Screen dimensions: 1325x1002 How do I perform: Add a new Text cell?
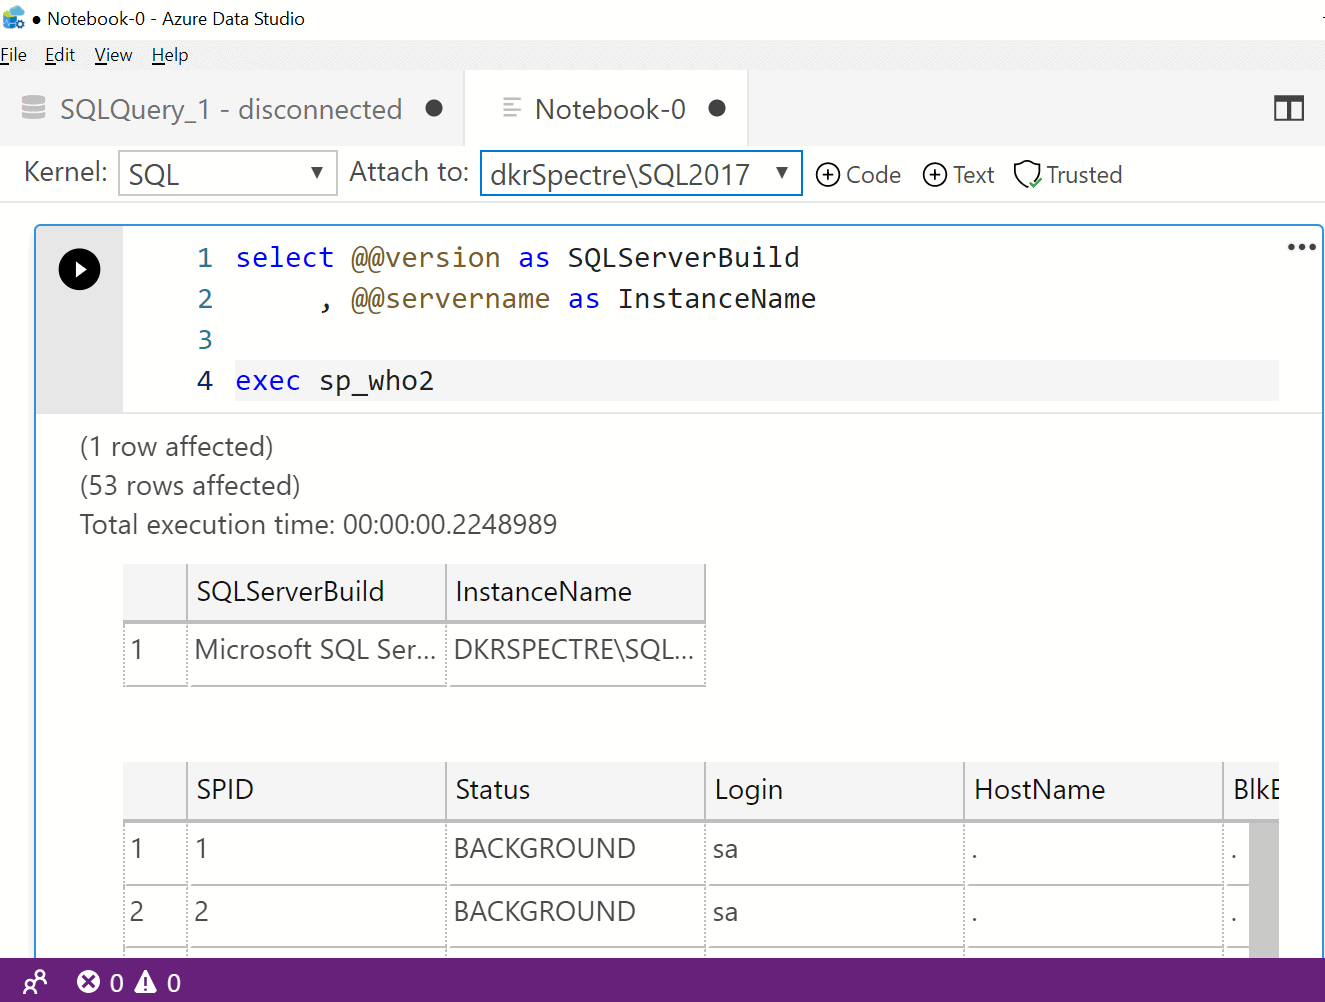click(958, 175)
